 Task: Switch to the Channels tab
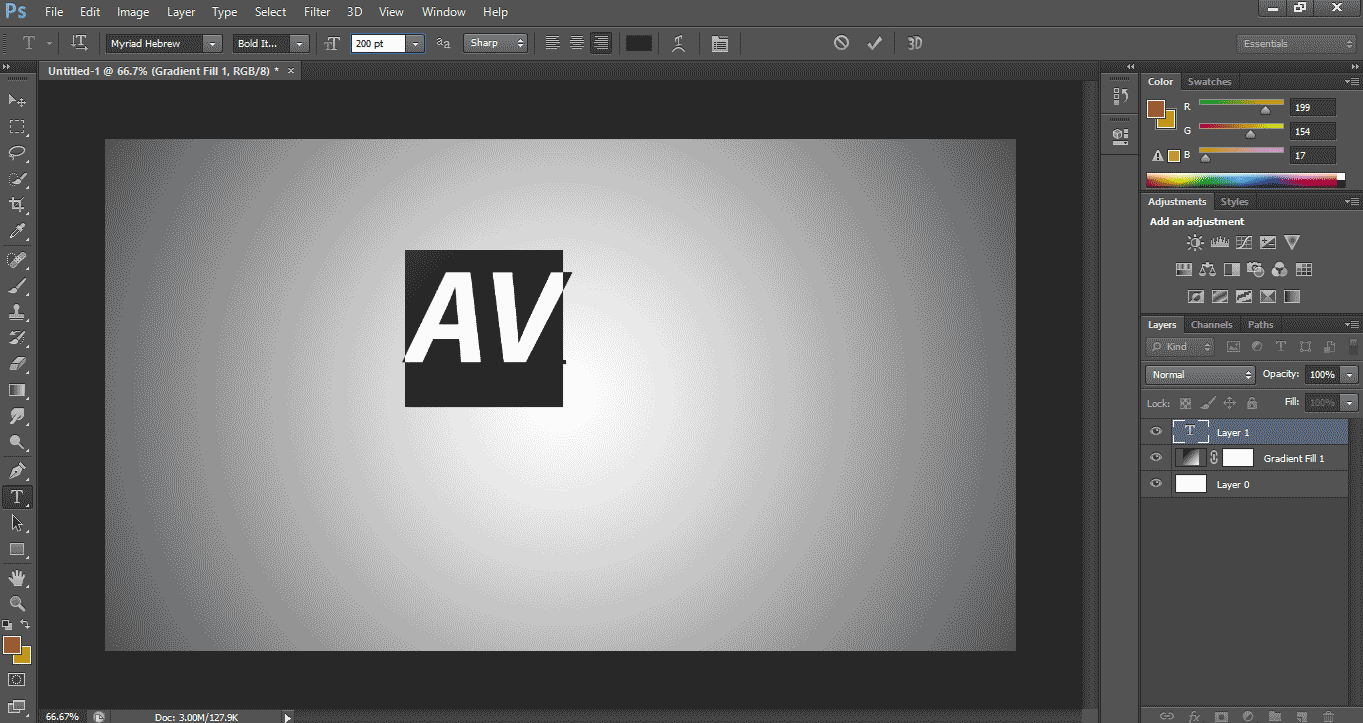point(1211,324)
